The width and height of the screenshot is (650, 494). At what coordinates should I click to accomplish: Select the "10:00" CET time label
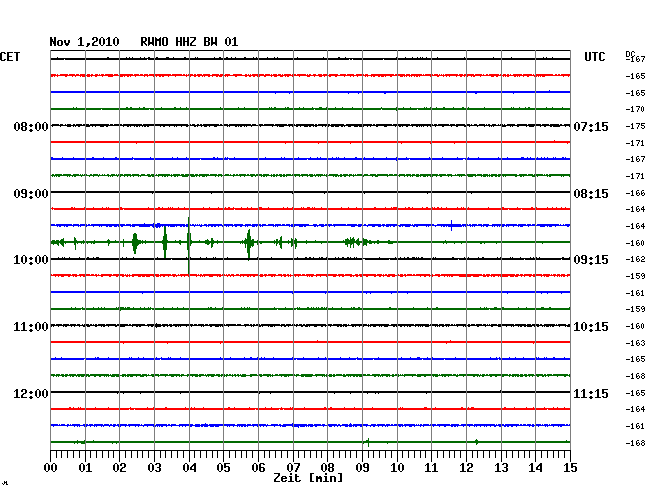pos(31,260)
